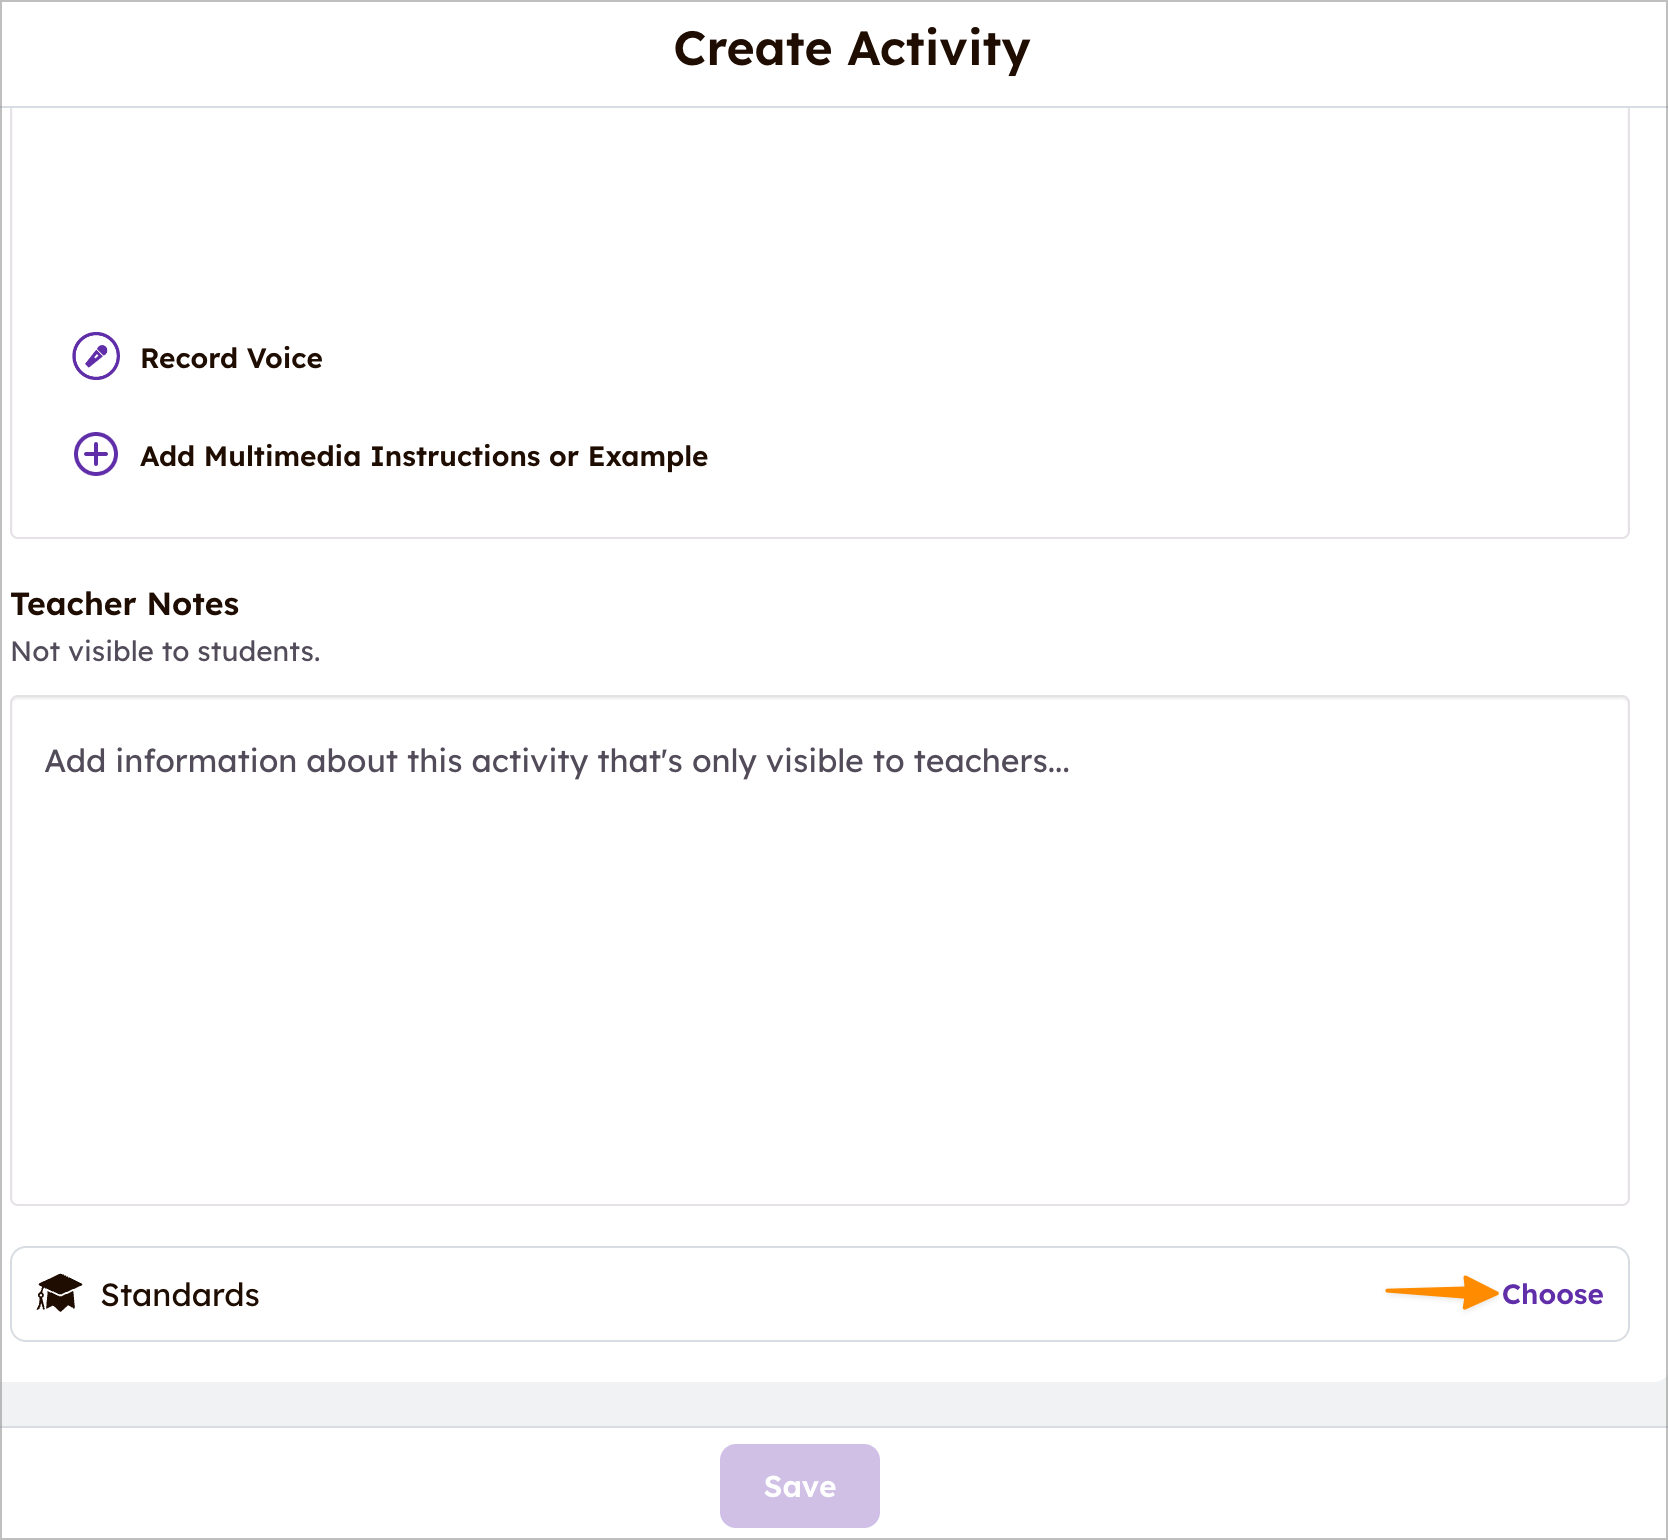
Task: Select the Standards label text
Action: coord(180,1295)
